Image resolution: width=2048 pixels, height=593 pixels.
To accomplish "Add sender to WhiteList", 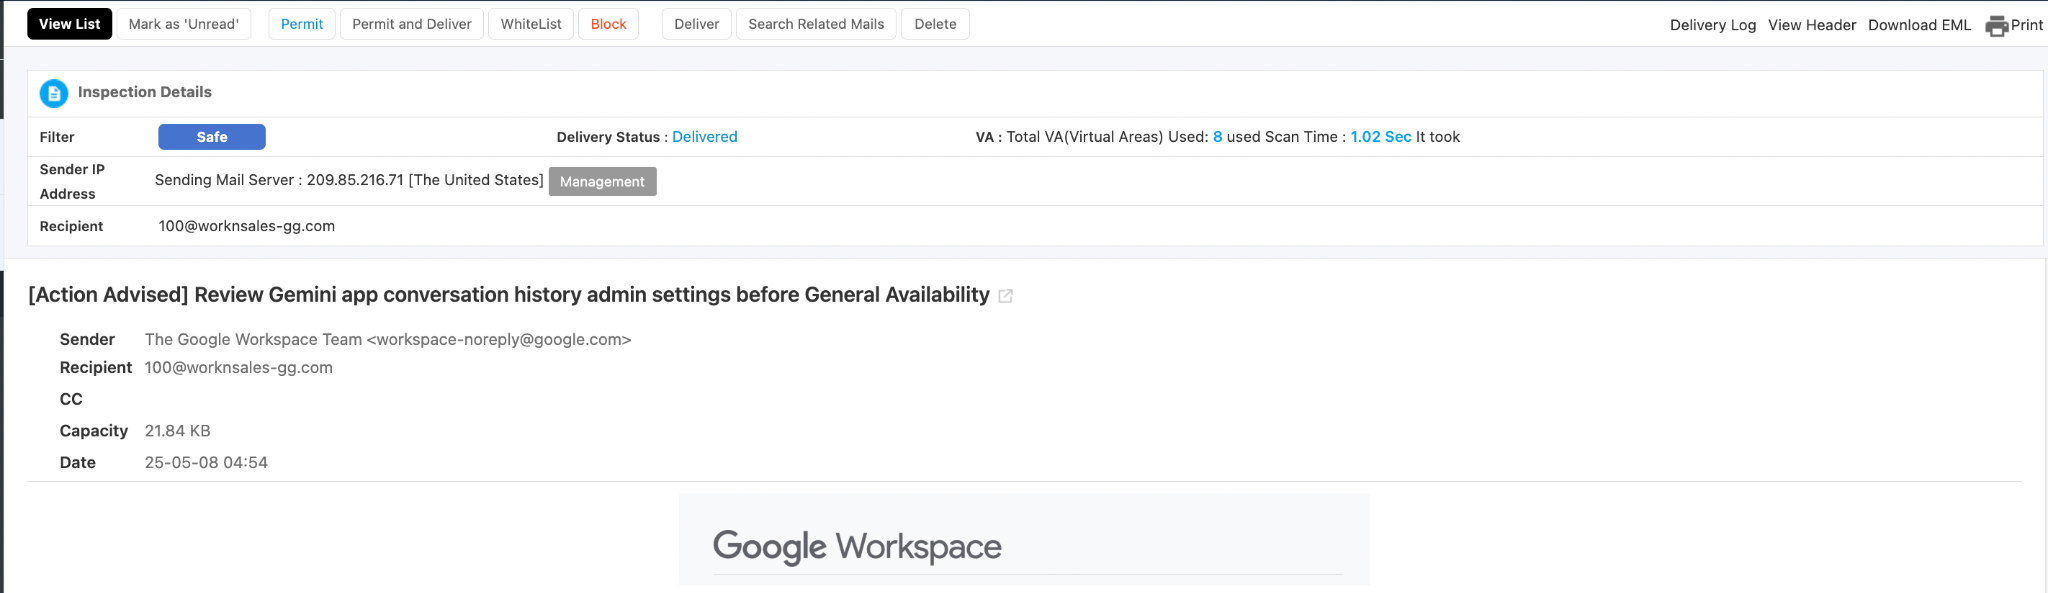I will click(x=531, y=24).
